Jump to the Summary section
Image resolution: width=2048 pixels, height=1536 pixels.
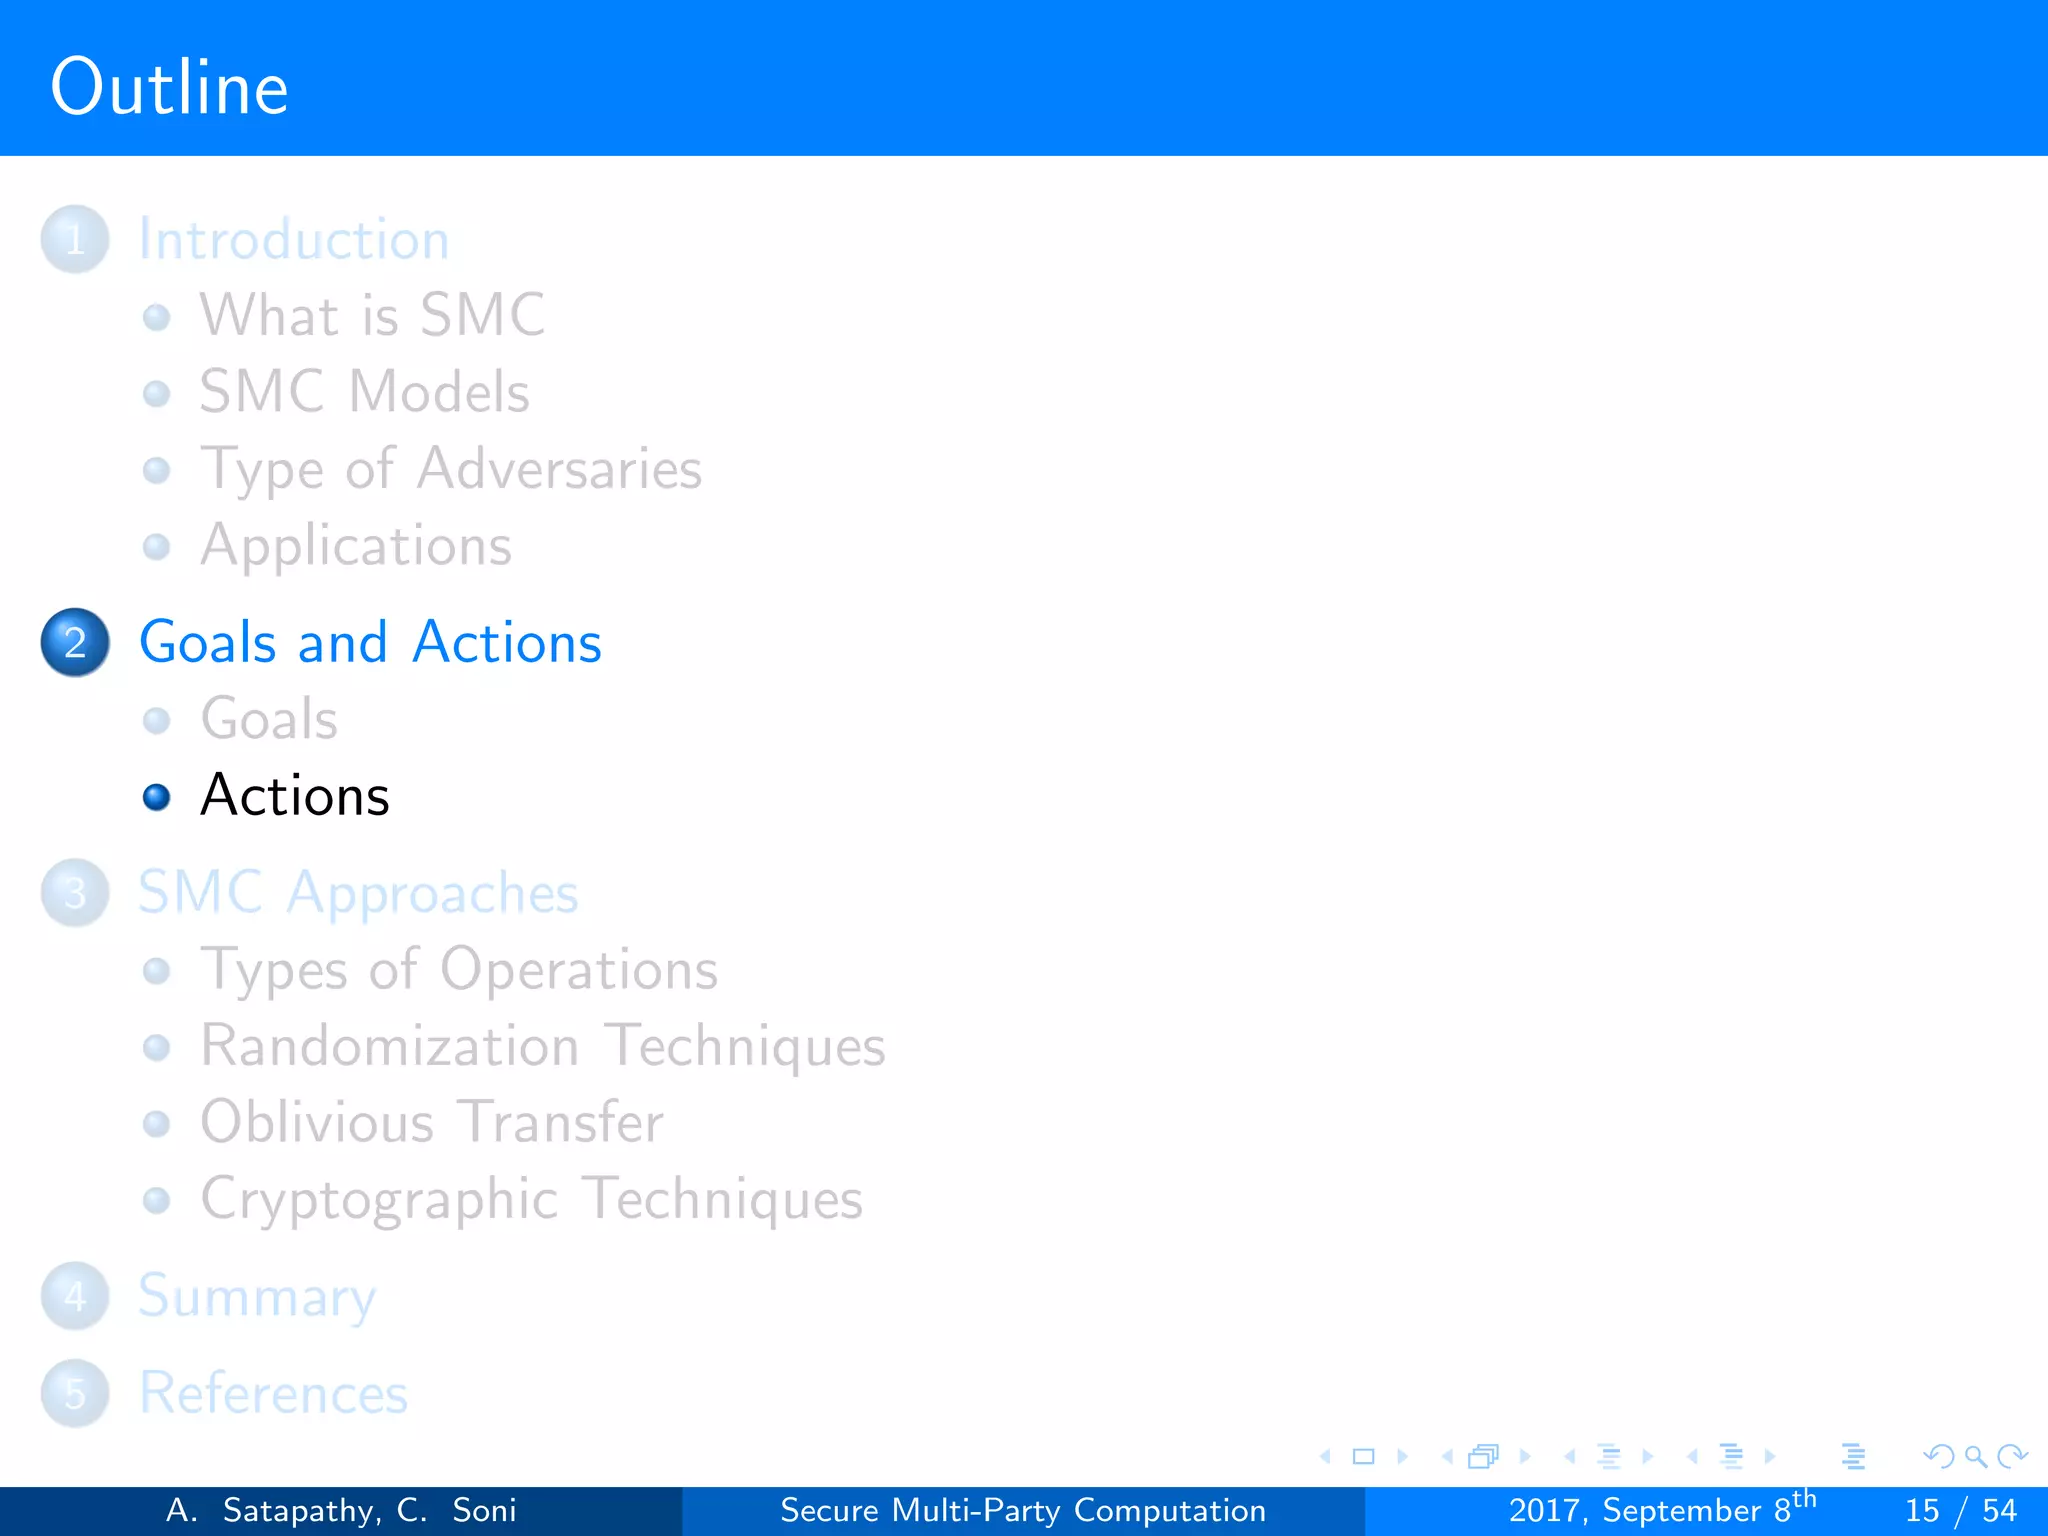click(257, 1296)
